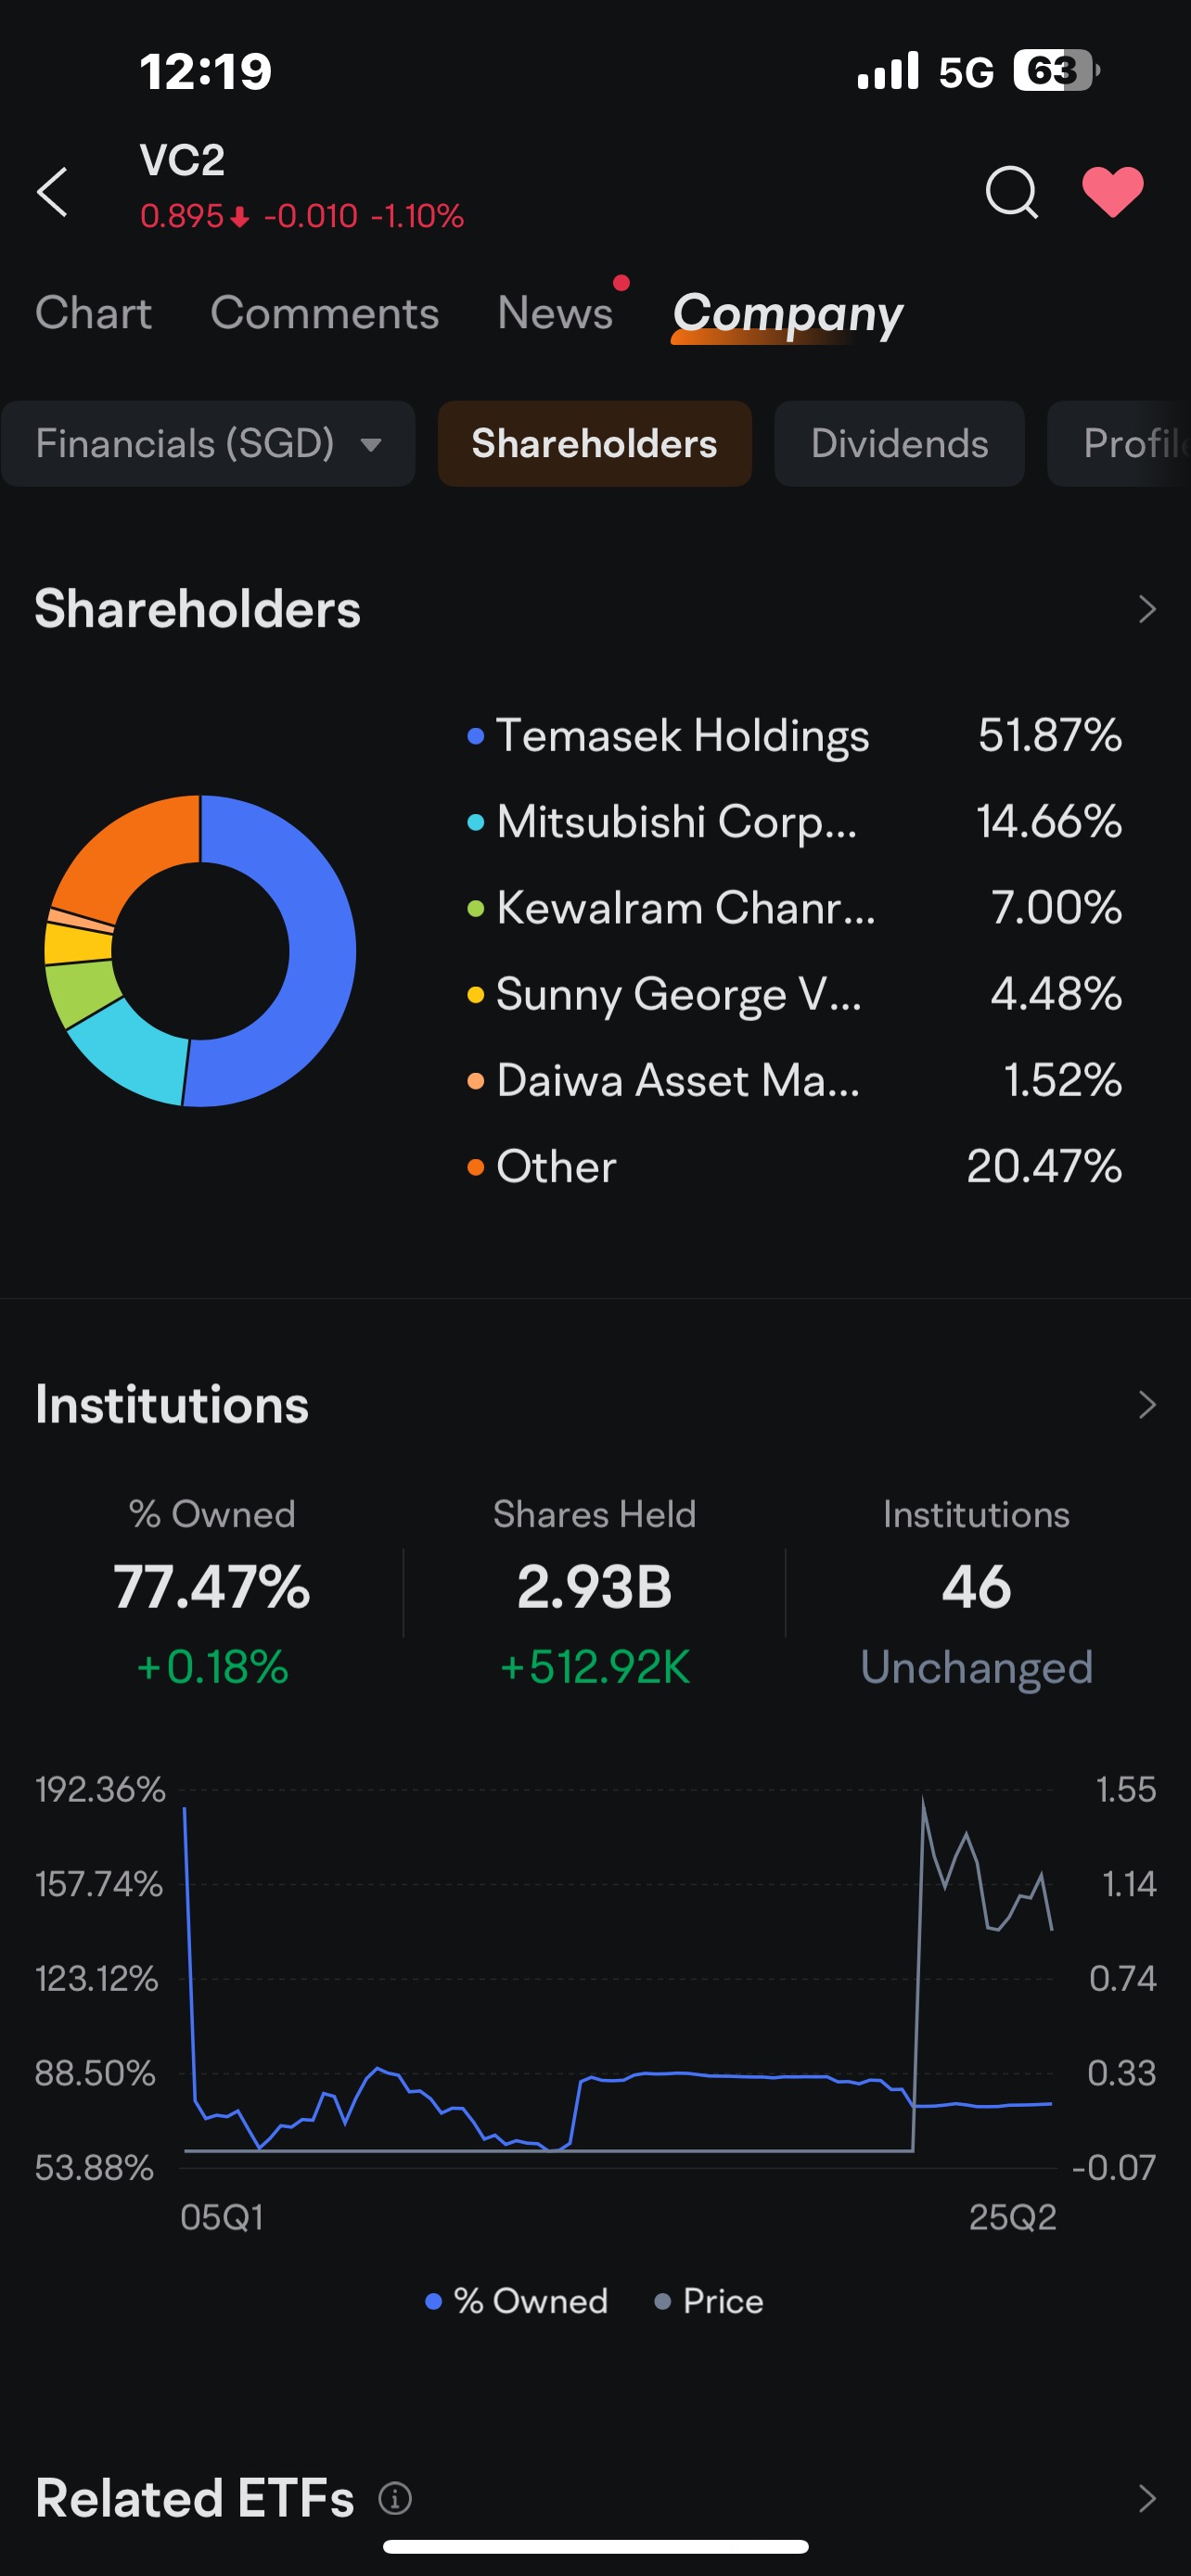Toggle the % Owned chart legend

(x=516, y=2301)
